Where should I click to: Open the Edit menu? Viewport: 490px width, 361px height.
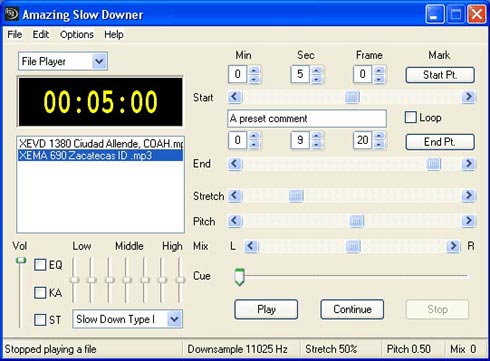click(x=41, y=34)
